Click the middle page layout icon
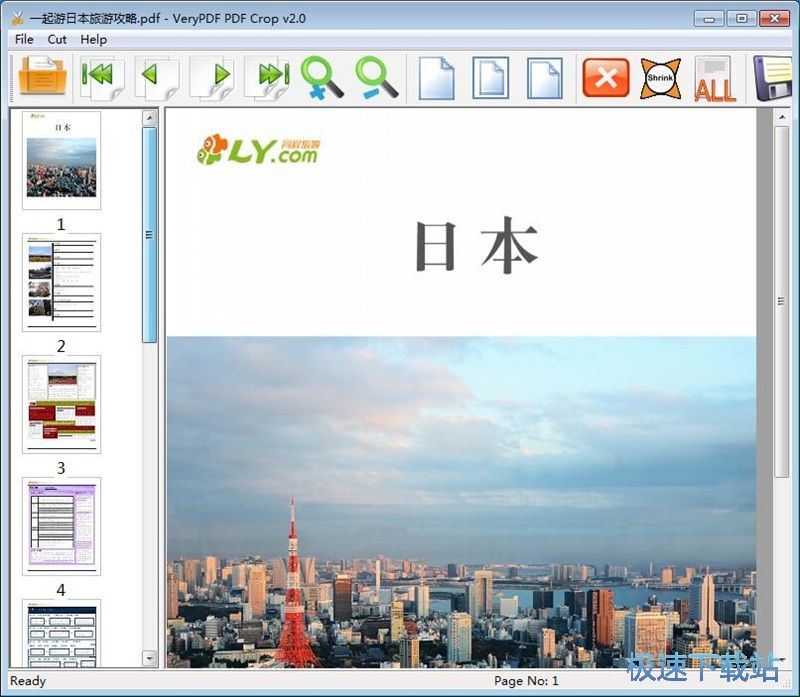Image resolution: width=800 pixels, height=697 pixels. 490,77
